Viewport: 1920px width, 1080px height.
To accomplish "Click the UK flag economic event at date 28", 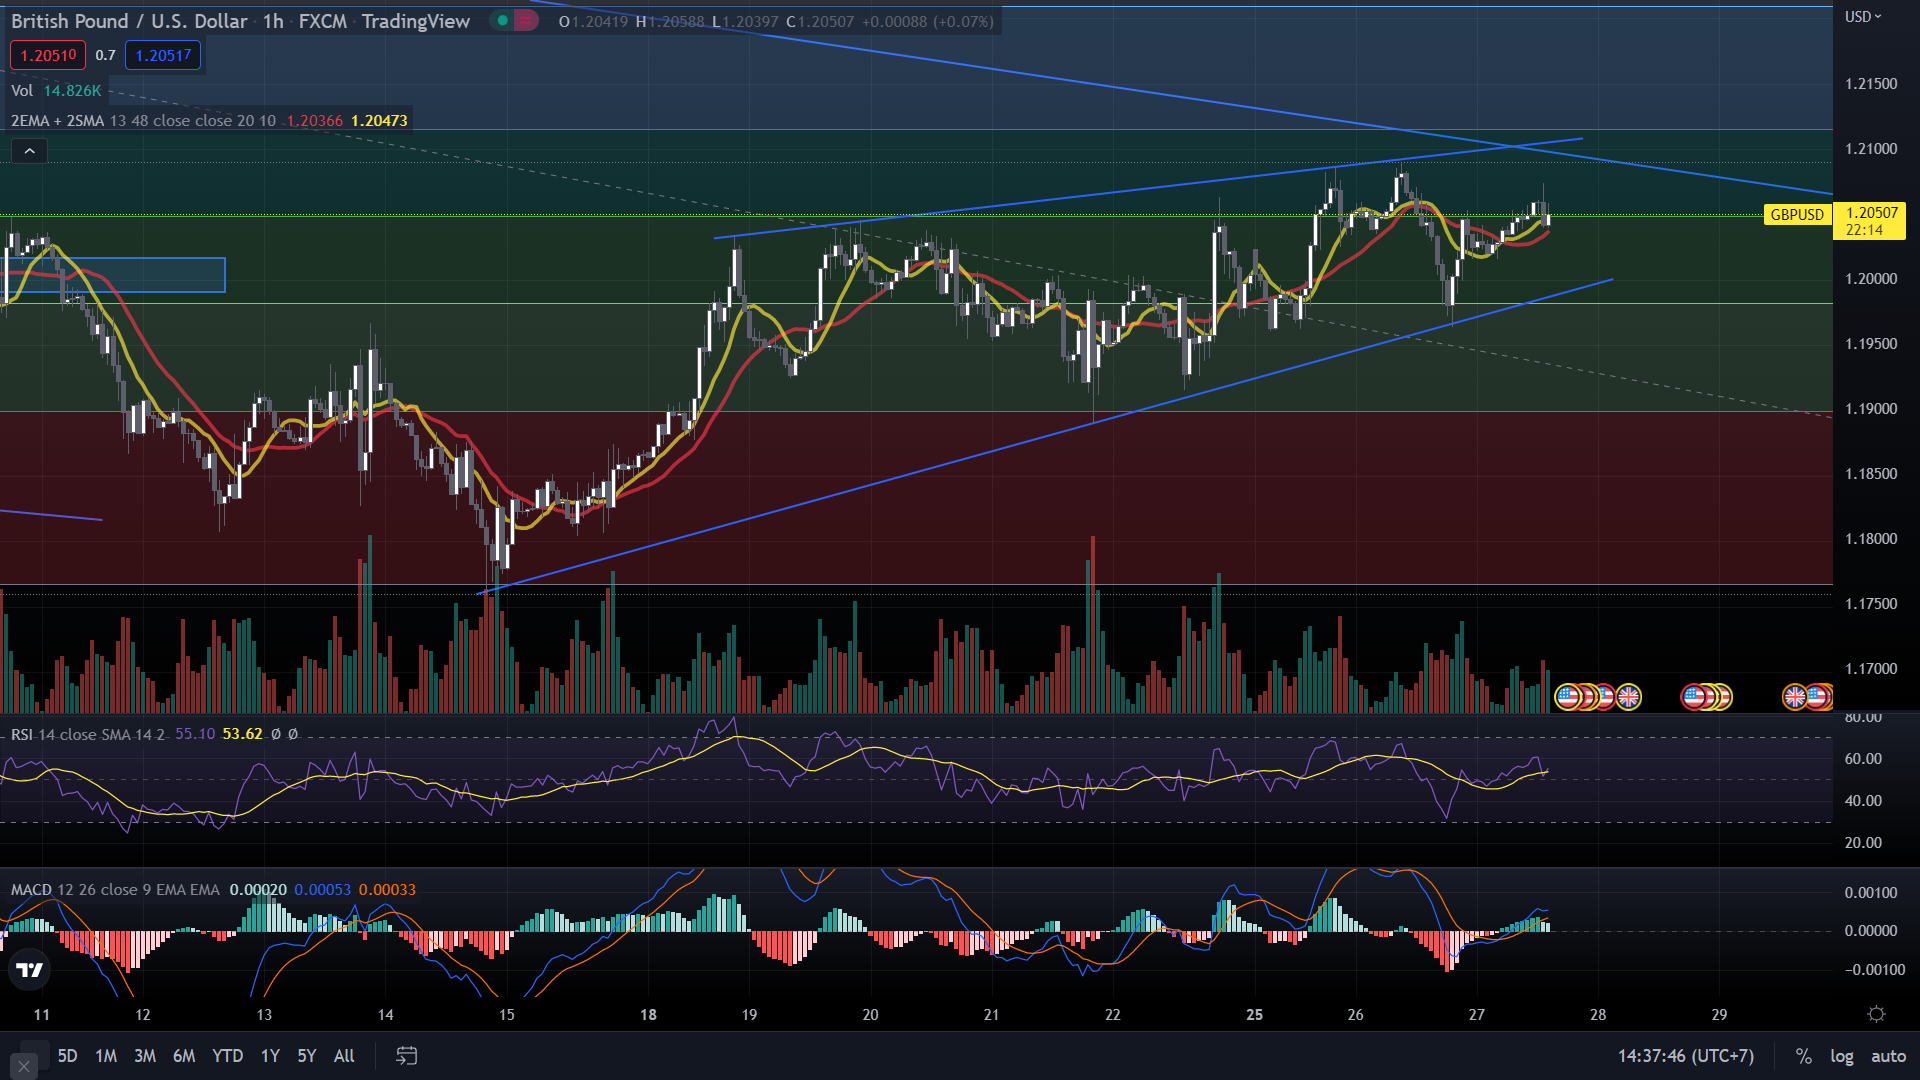I will tap(1628, 696).
